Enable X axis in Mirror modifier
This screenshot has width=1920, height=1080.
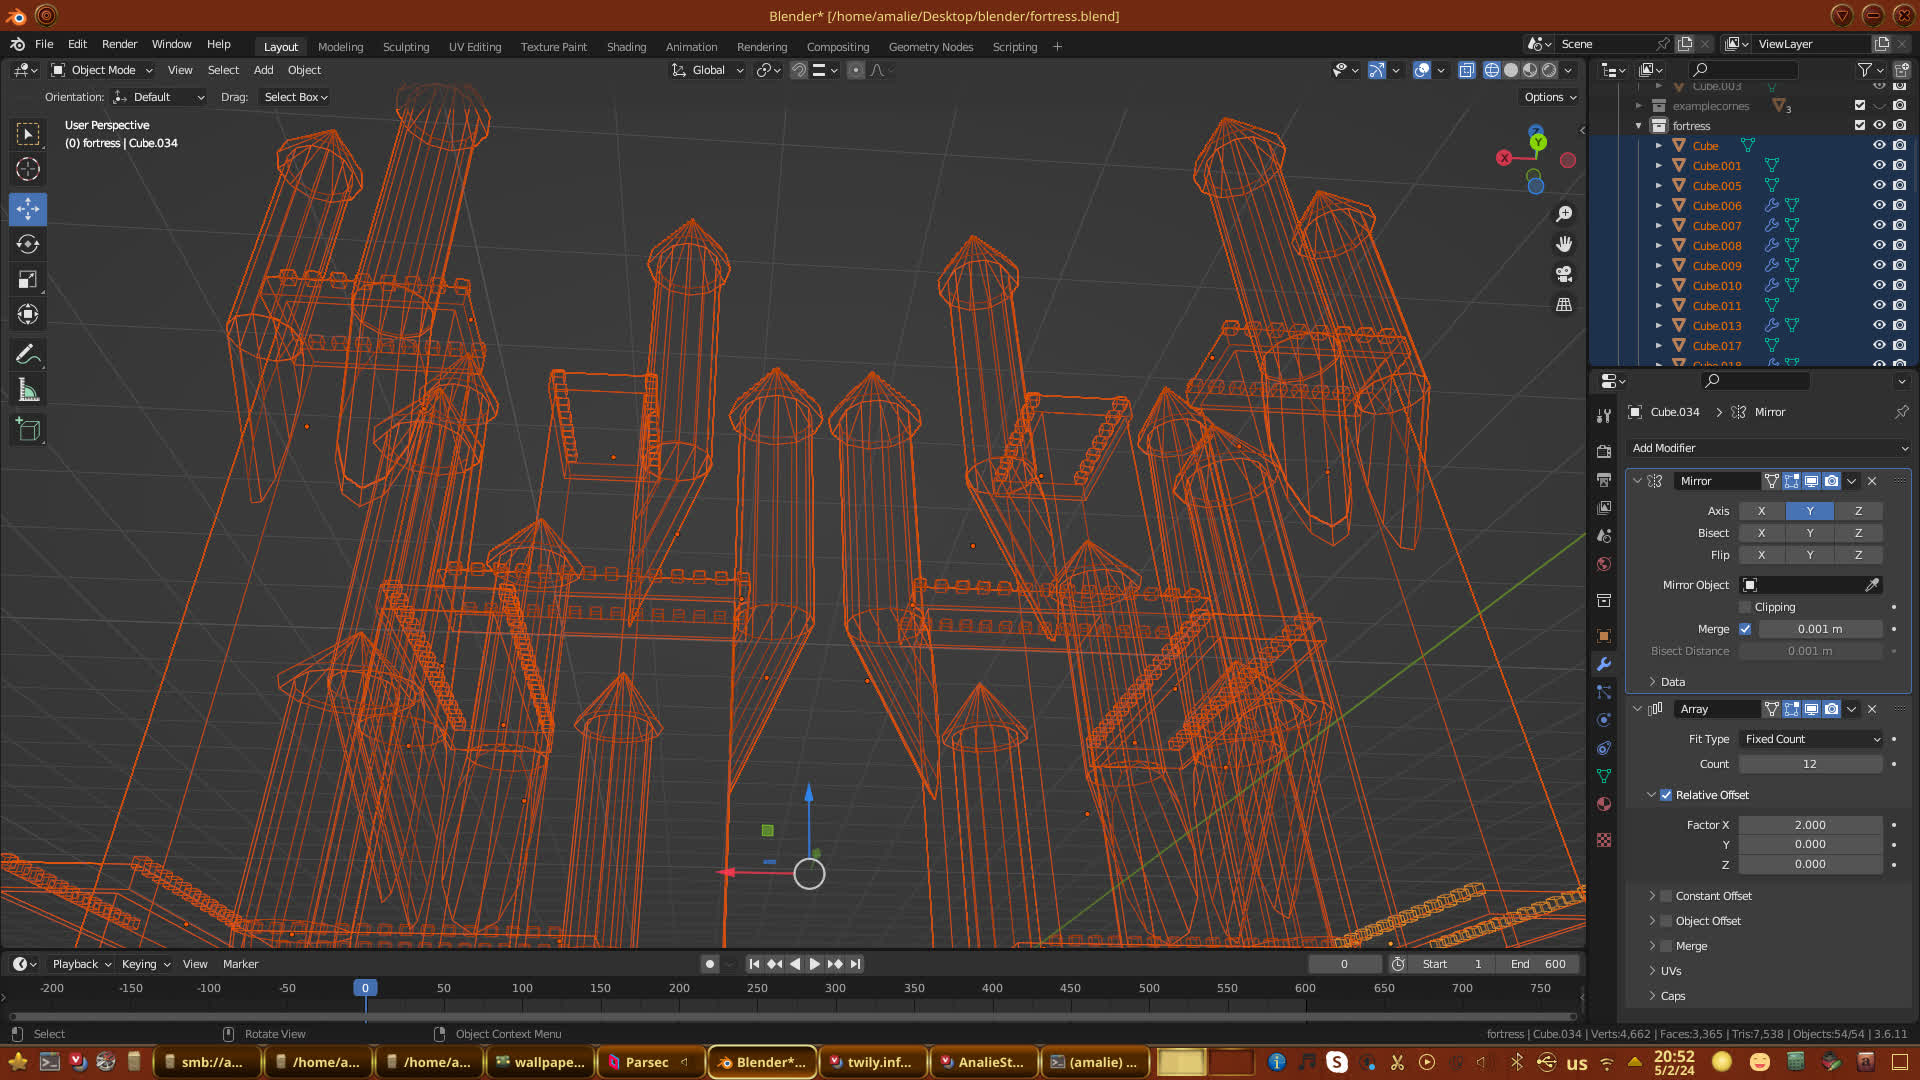(x=1761, y=511)
